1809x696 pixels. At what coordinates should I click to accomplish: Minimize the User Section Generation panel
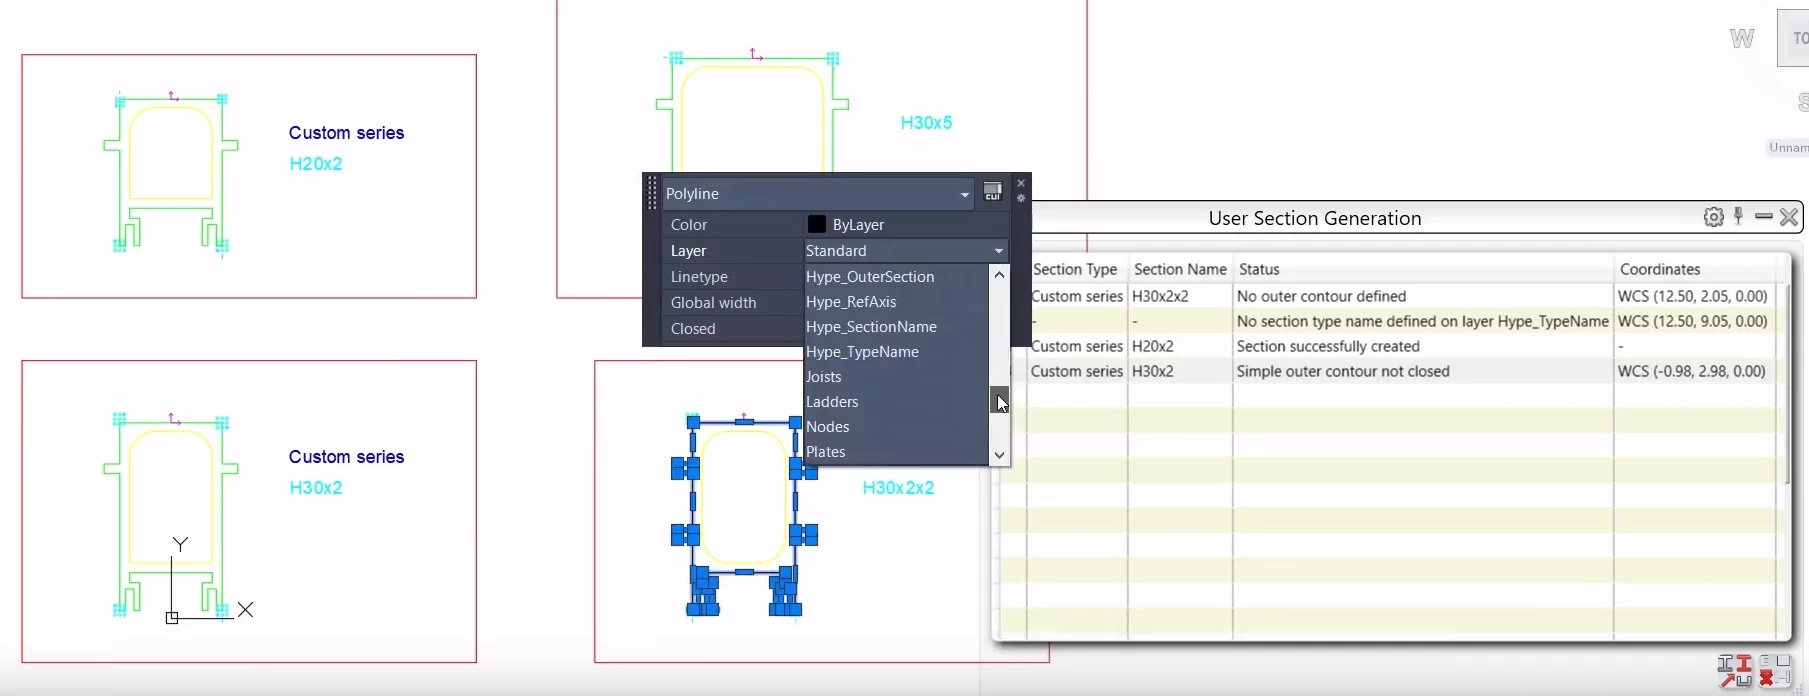[1764, 217]
